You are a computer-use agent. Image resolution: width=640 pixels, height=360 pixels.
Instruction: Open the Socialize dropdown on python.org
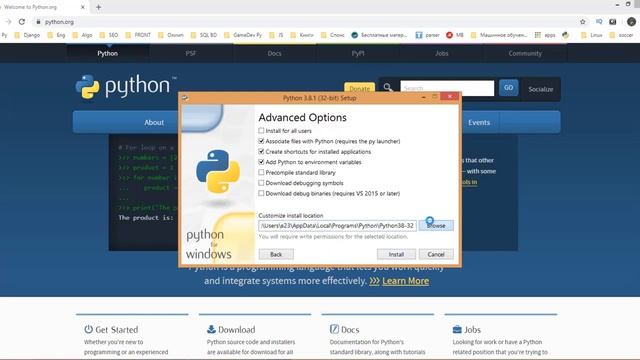click(x=540, y=89)
